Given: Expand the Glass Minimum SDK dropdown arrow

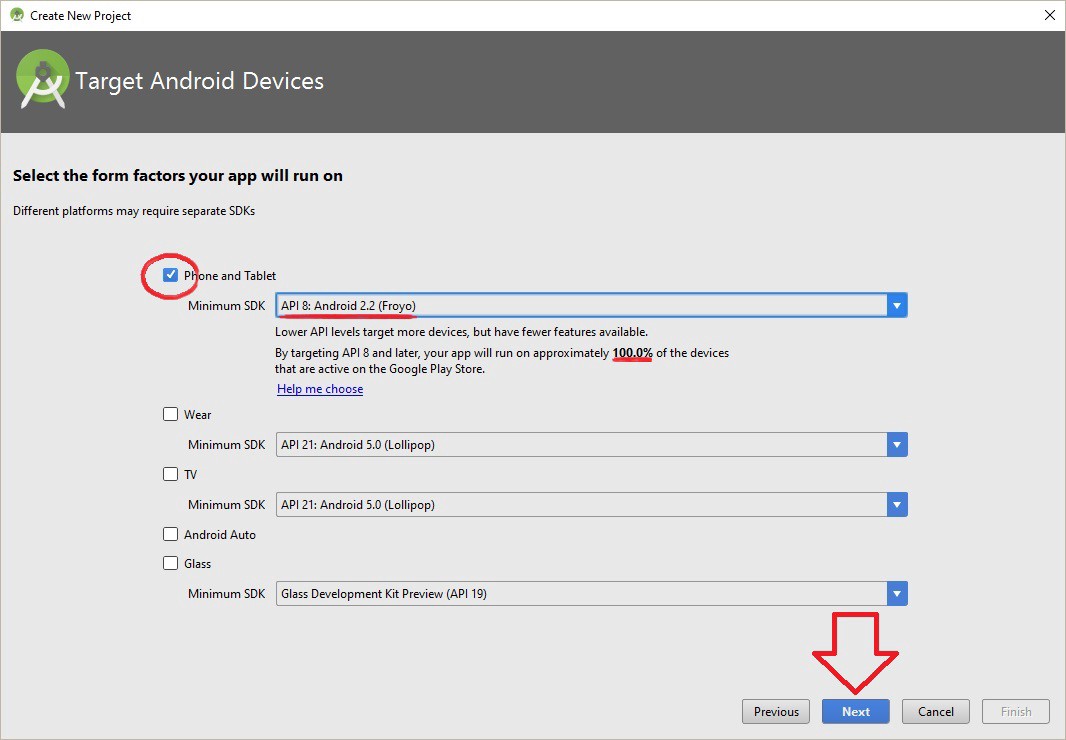Looking at the screenshot, I should [897, 594].
